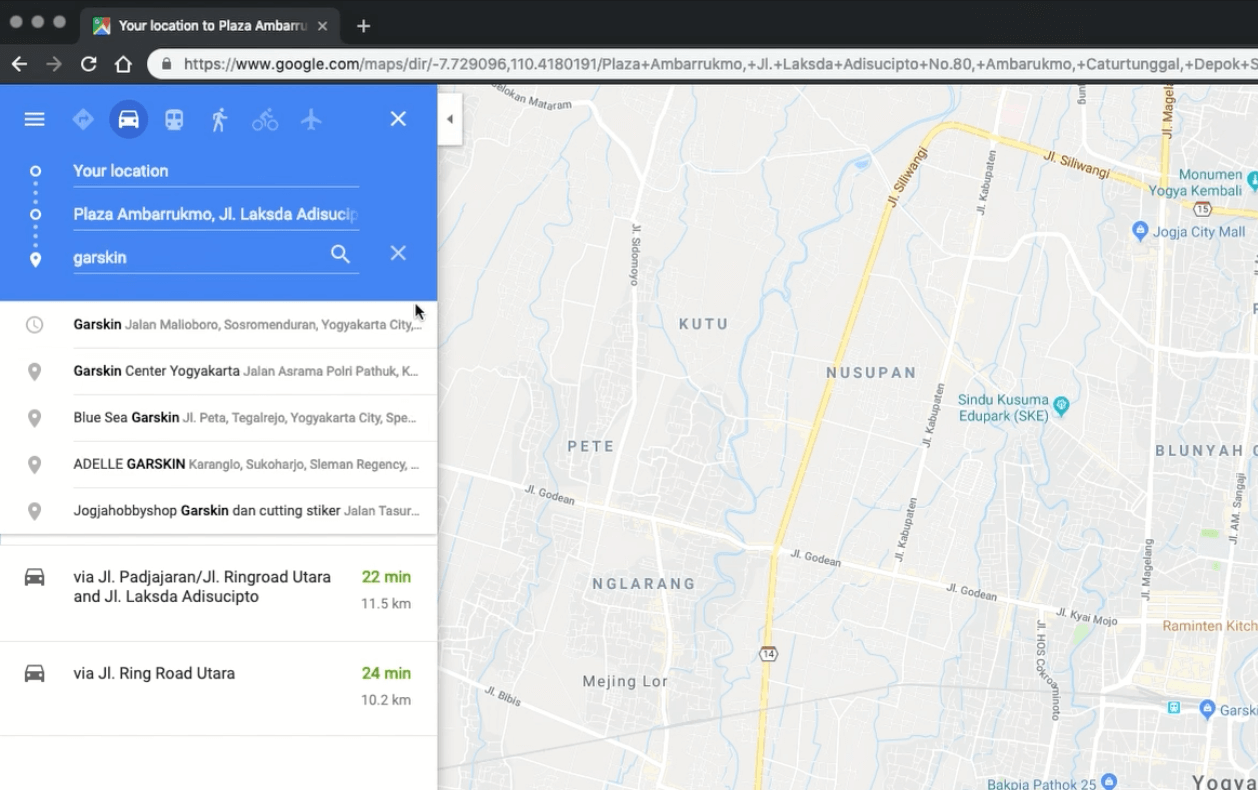This screenshot has height=790, width=1258.
Task: Click Bakpia Pathok 25 map marker
Action: [x=1109, y=783]
